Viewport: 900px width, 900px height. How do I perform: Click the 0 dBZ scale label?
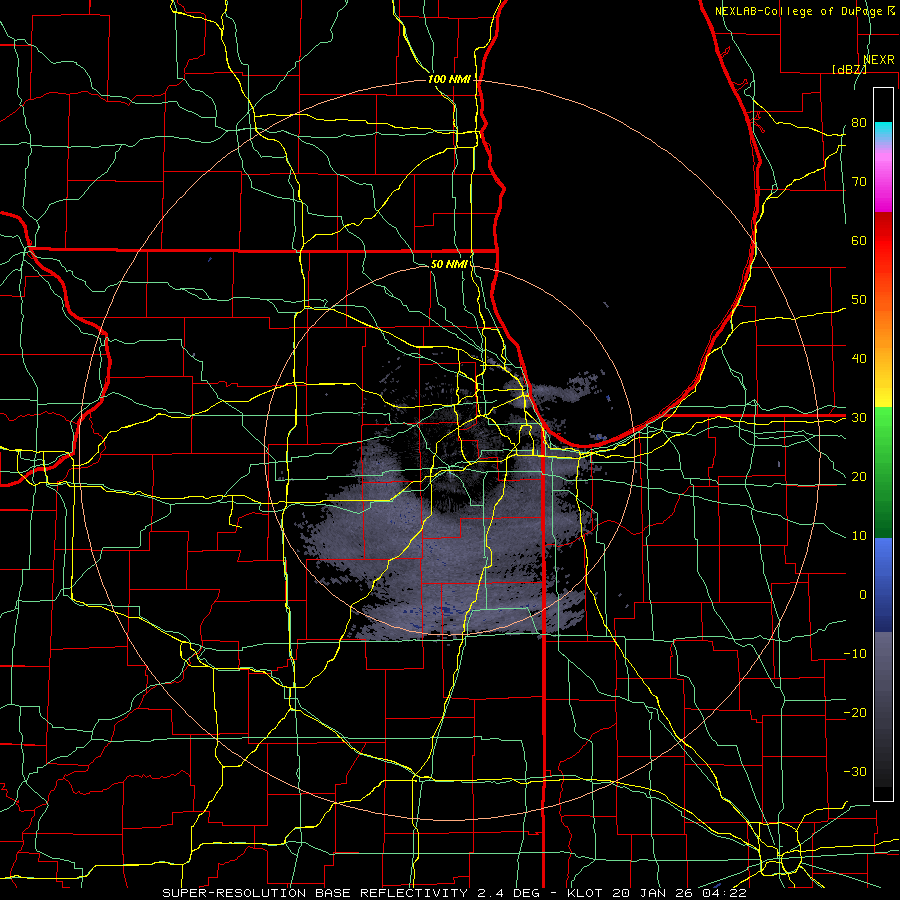coord(863,595)
